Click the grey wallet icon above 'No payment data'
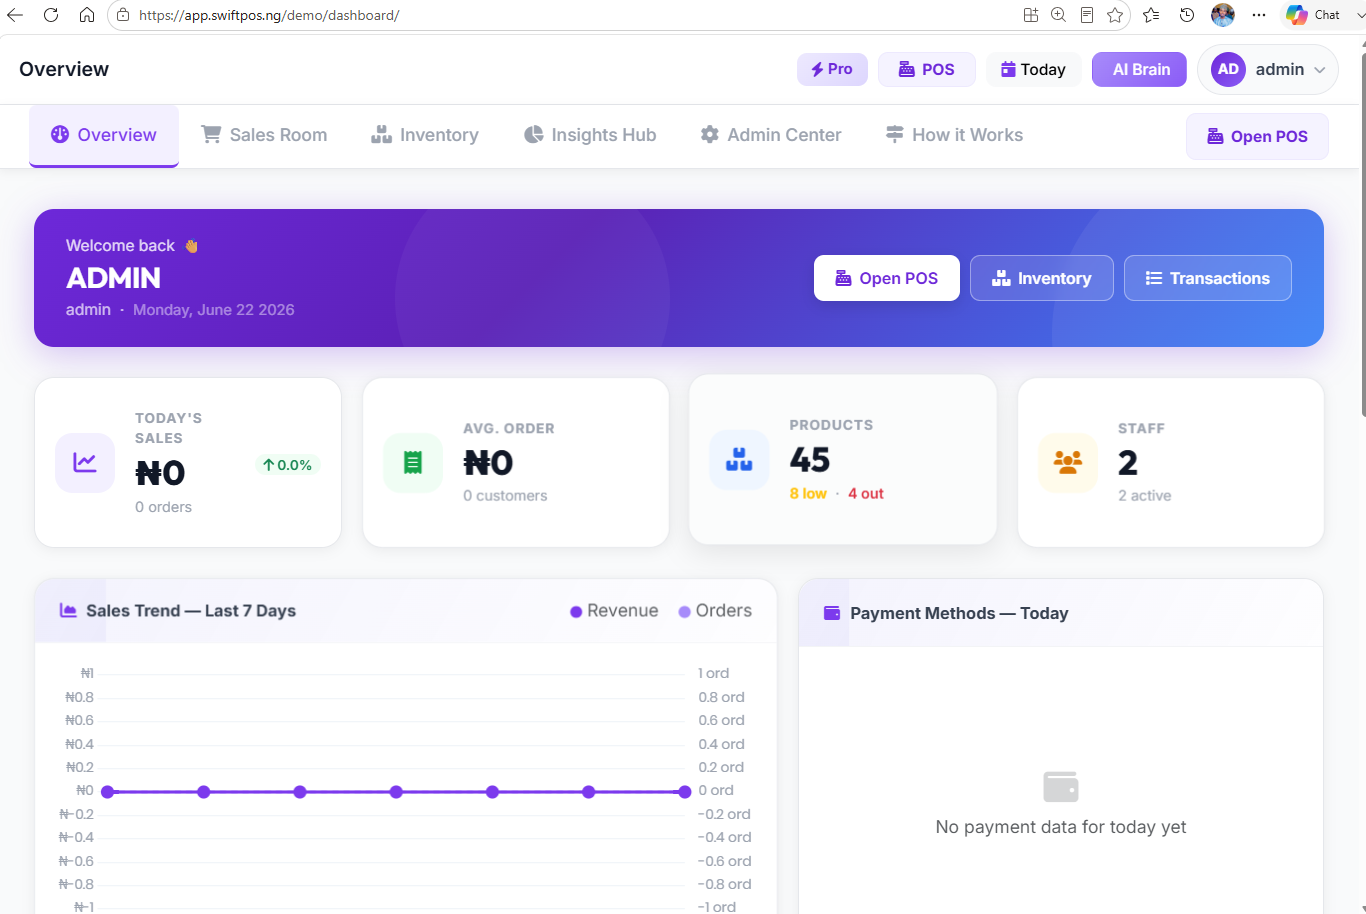 (1061, 787)
